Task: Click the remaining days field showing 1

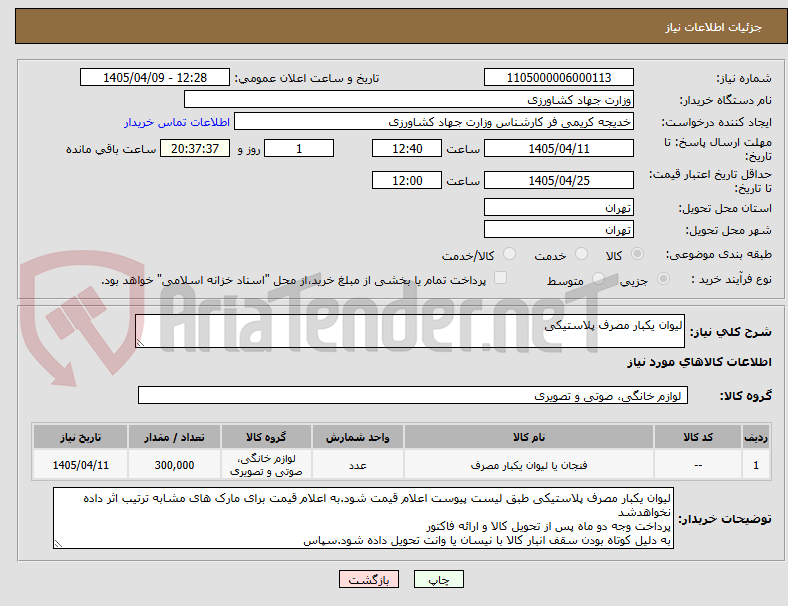Action: [x=299, y=148]
